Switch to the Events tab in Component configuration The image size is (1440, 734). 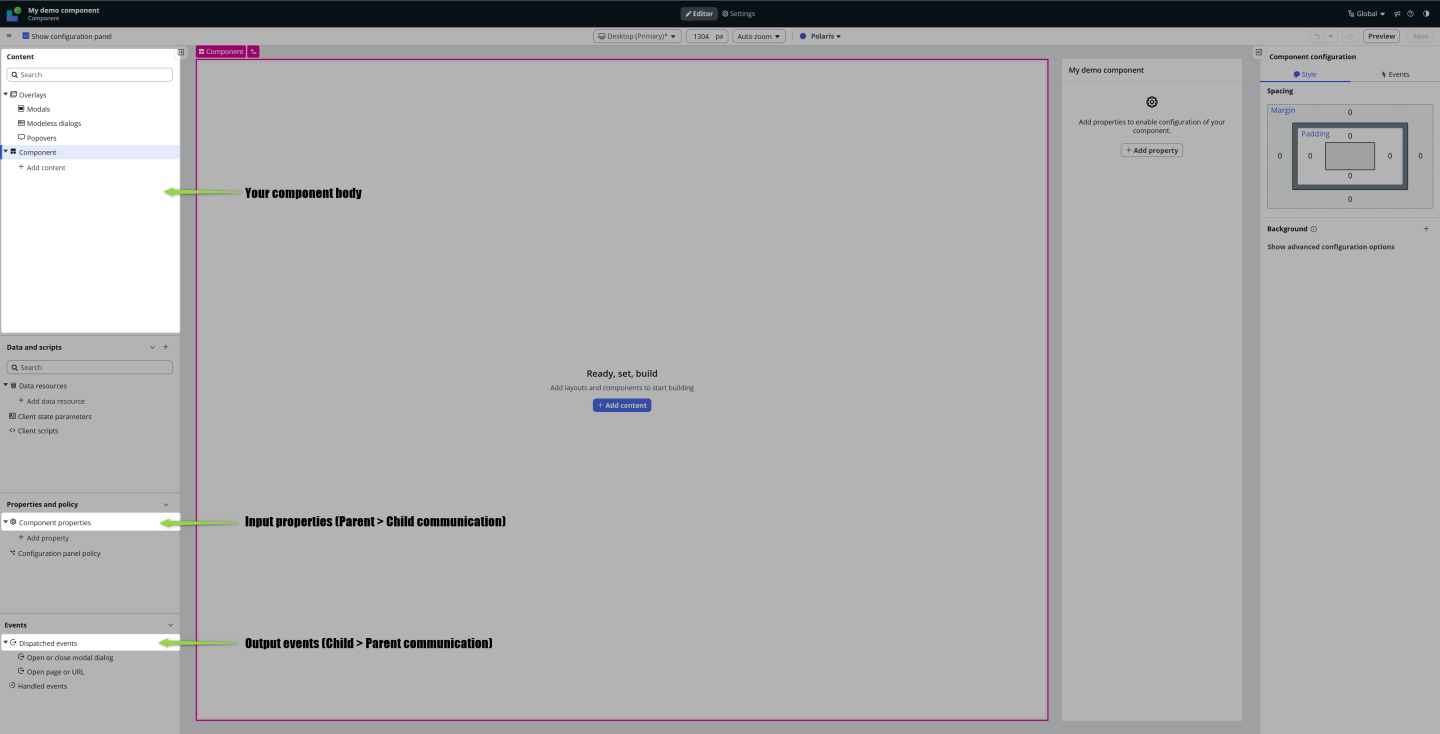(x=1395, y=73)
